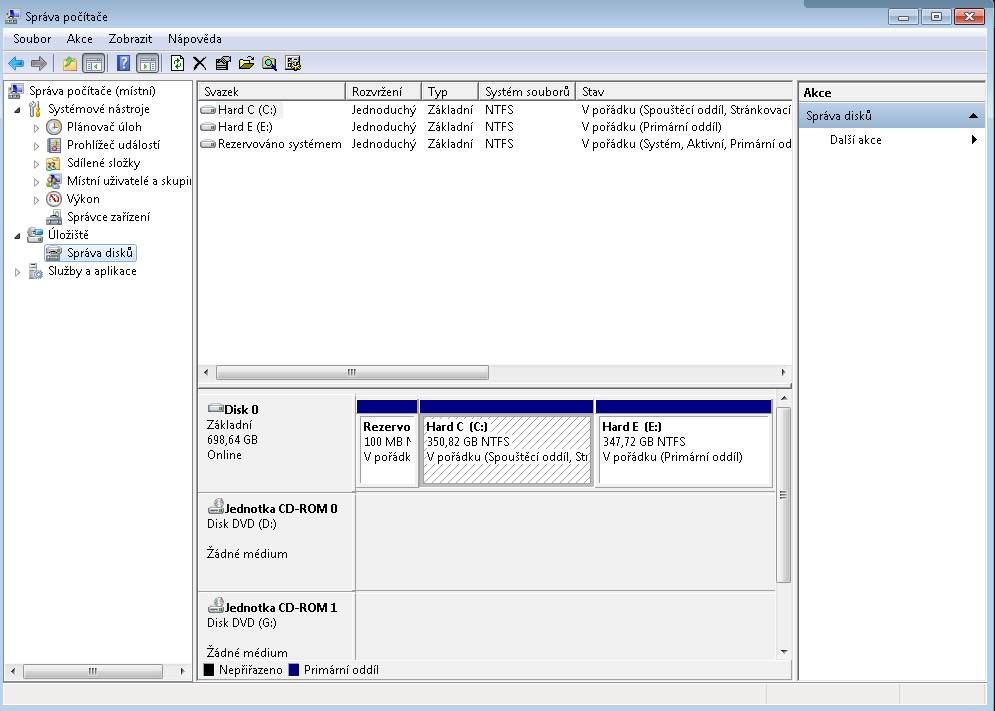Toggle the action pane toolbar icon

148,63
